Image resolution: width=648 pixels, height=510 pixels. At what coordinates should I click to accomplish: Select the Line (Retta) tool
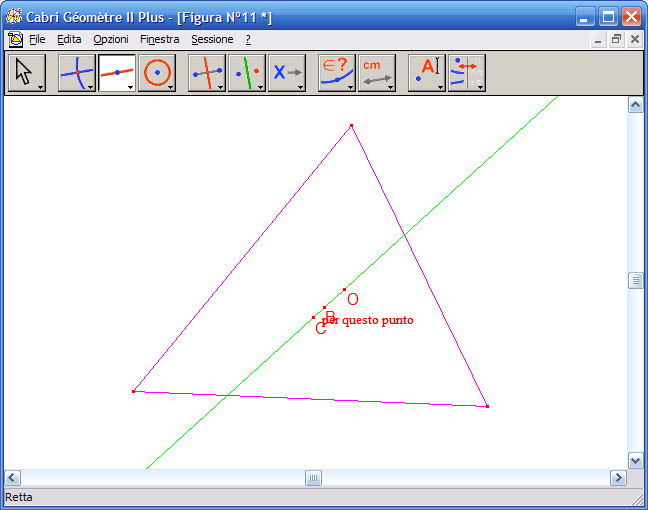117,73
